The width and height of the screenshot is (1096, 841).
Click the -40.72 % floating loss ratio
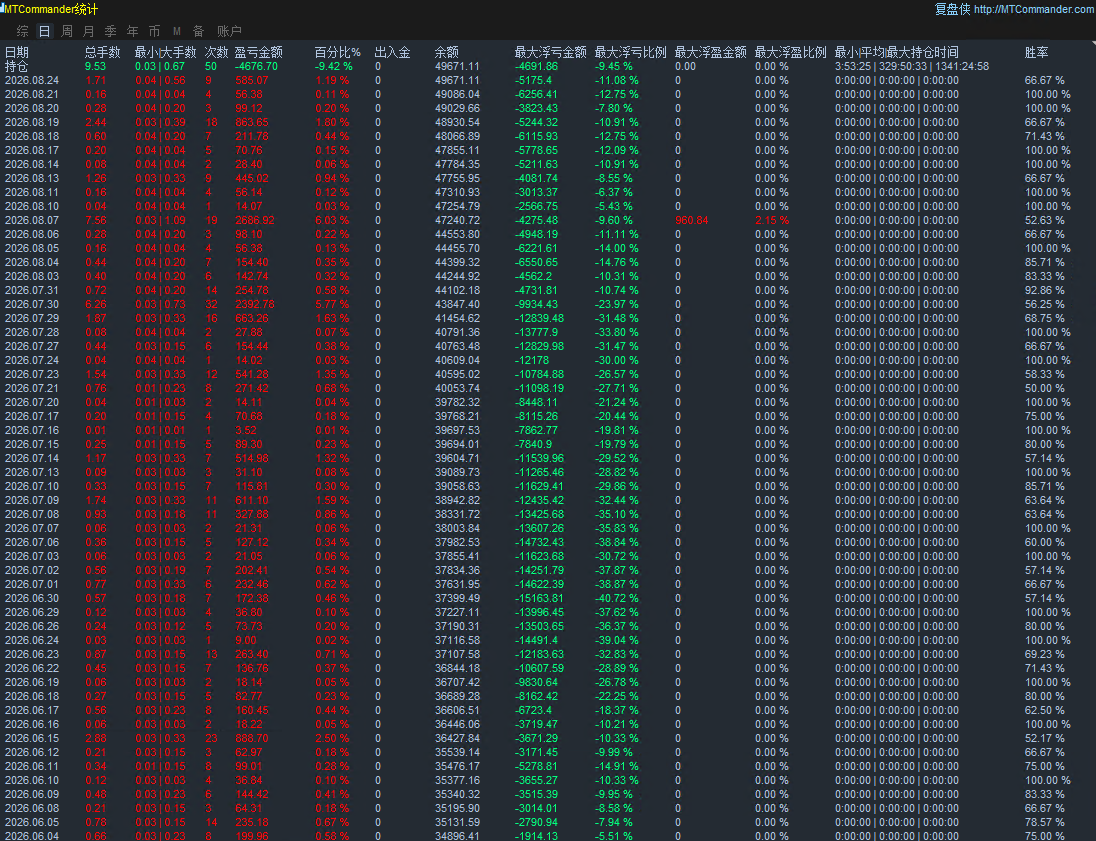[616, 598]
